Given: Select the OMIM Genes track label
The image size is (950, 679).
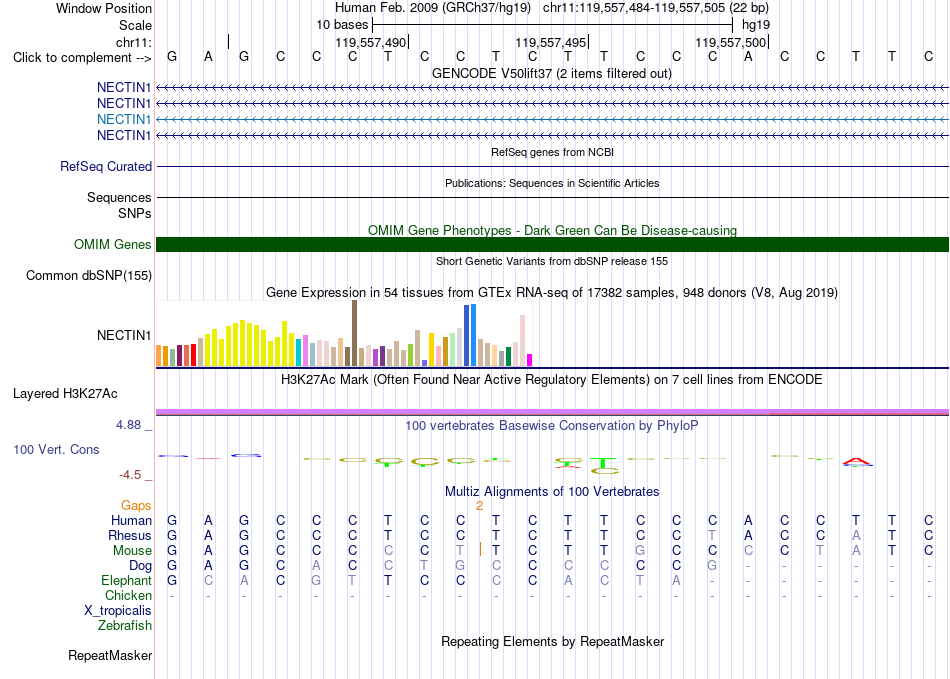Looking at the screenshot, I should coord(113,244).
